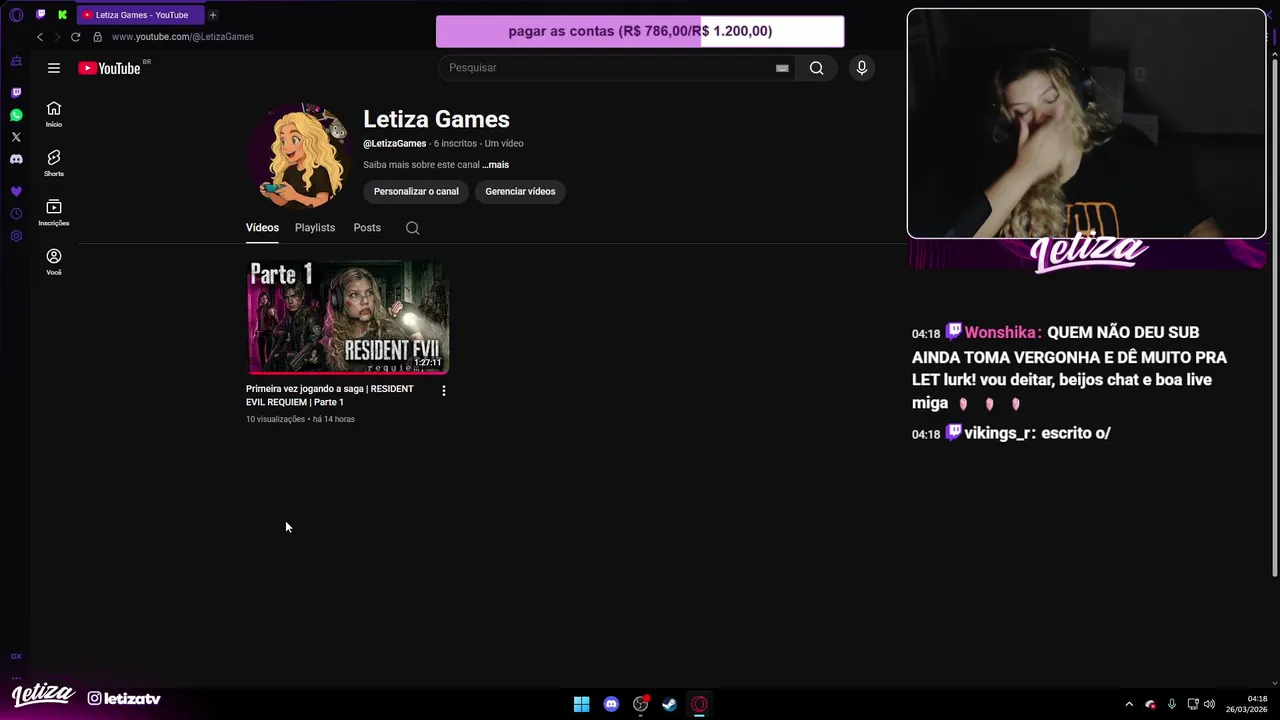The height and width of the screenshot is (720, 1280).
Task: Go to YouTube Início
Action: [54, 114]
